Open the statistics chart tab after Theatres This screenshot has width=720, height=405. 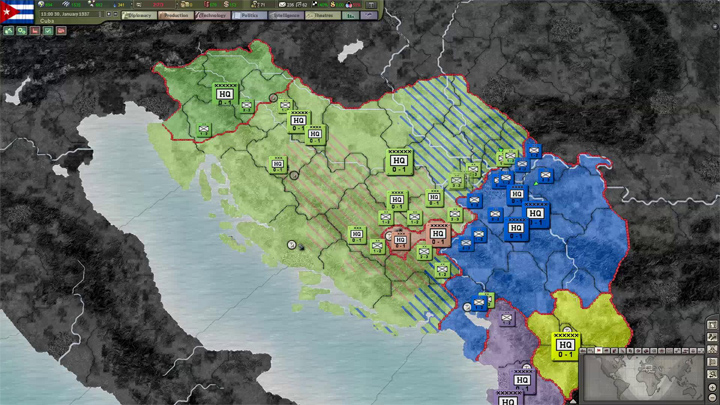351,15
